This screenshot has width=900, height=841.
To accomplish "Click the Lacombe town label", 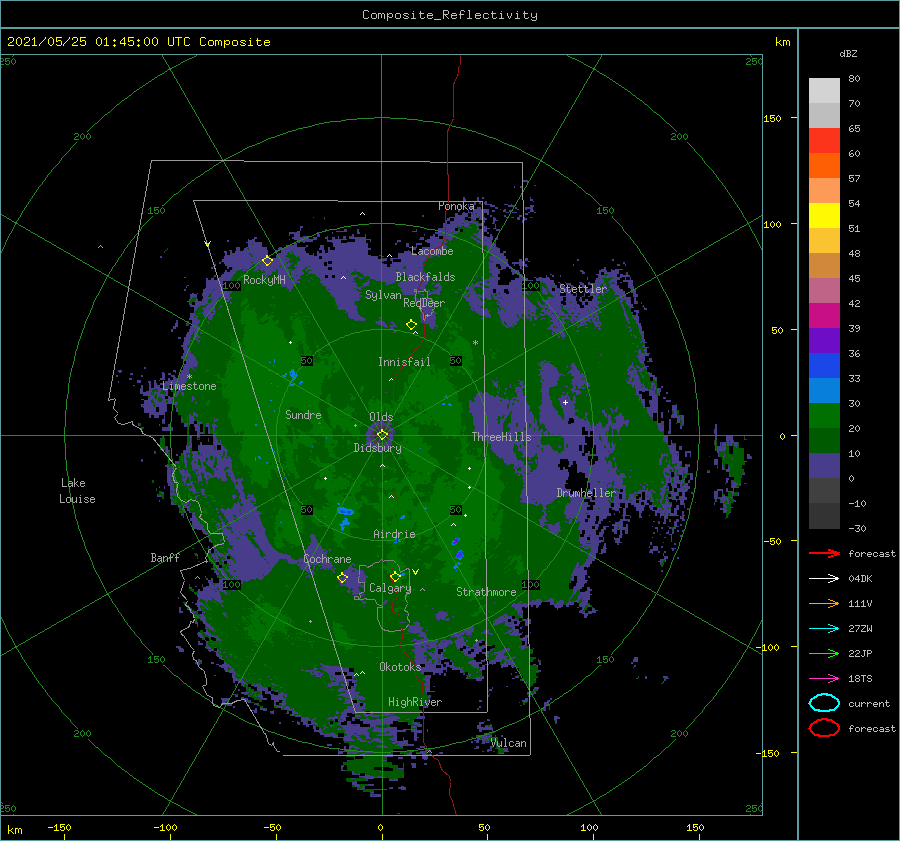I will click(x=432, y=251).
